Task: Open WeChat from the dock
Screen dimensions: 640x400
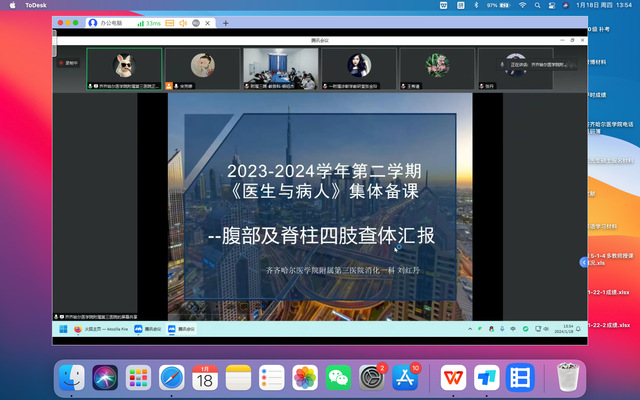Action: [339, 378]
